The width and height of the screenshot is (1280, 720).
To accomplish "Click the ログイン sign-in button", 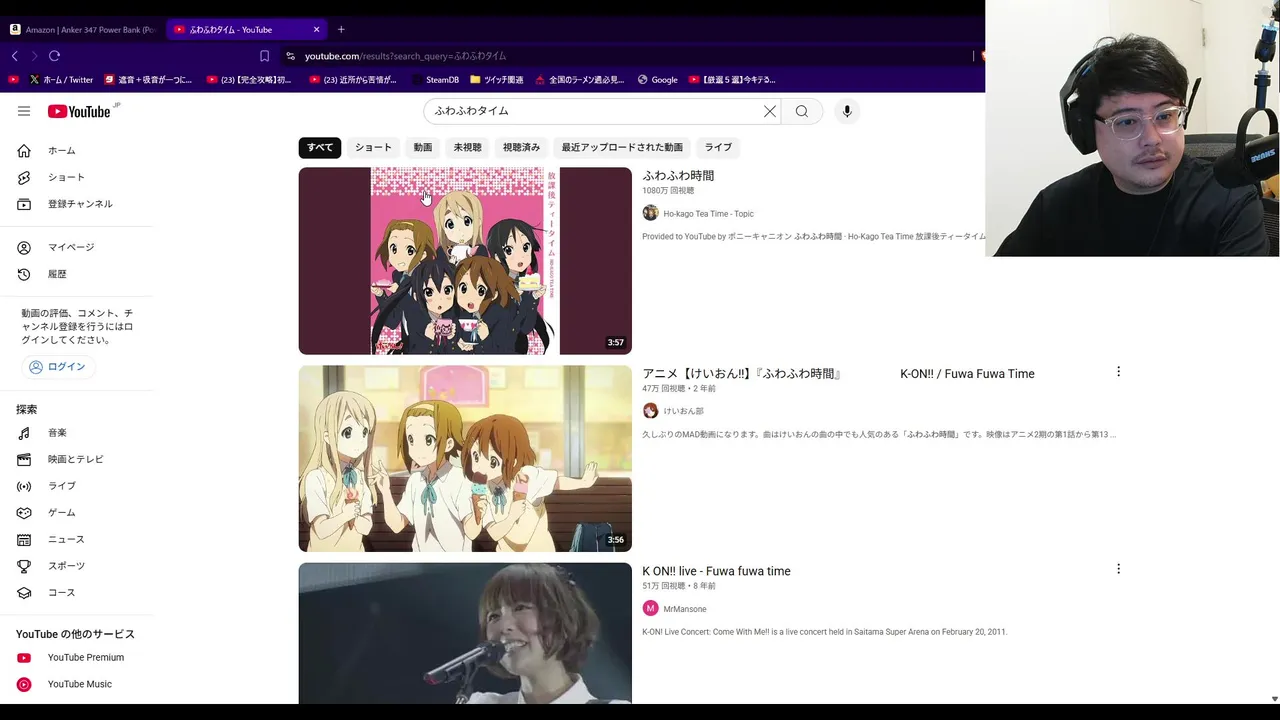I will click(x=57, y=367).
